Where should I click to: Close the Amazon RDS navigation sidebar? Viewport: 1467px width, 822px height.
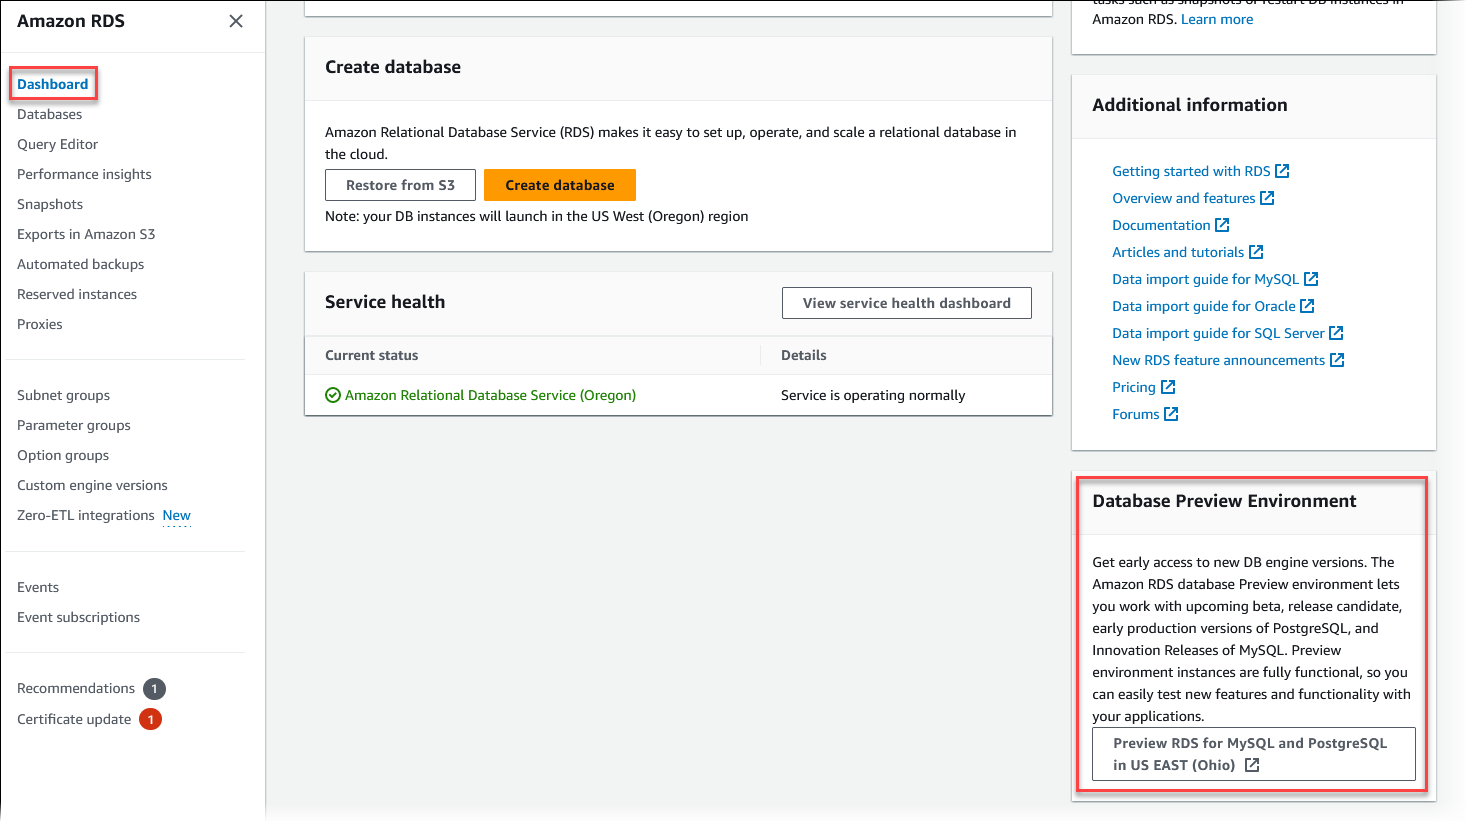pos(236,20)
